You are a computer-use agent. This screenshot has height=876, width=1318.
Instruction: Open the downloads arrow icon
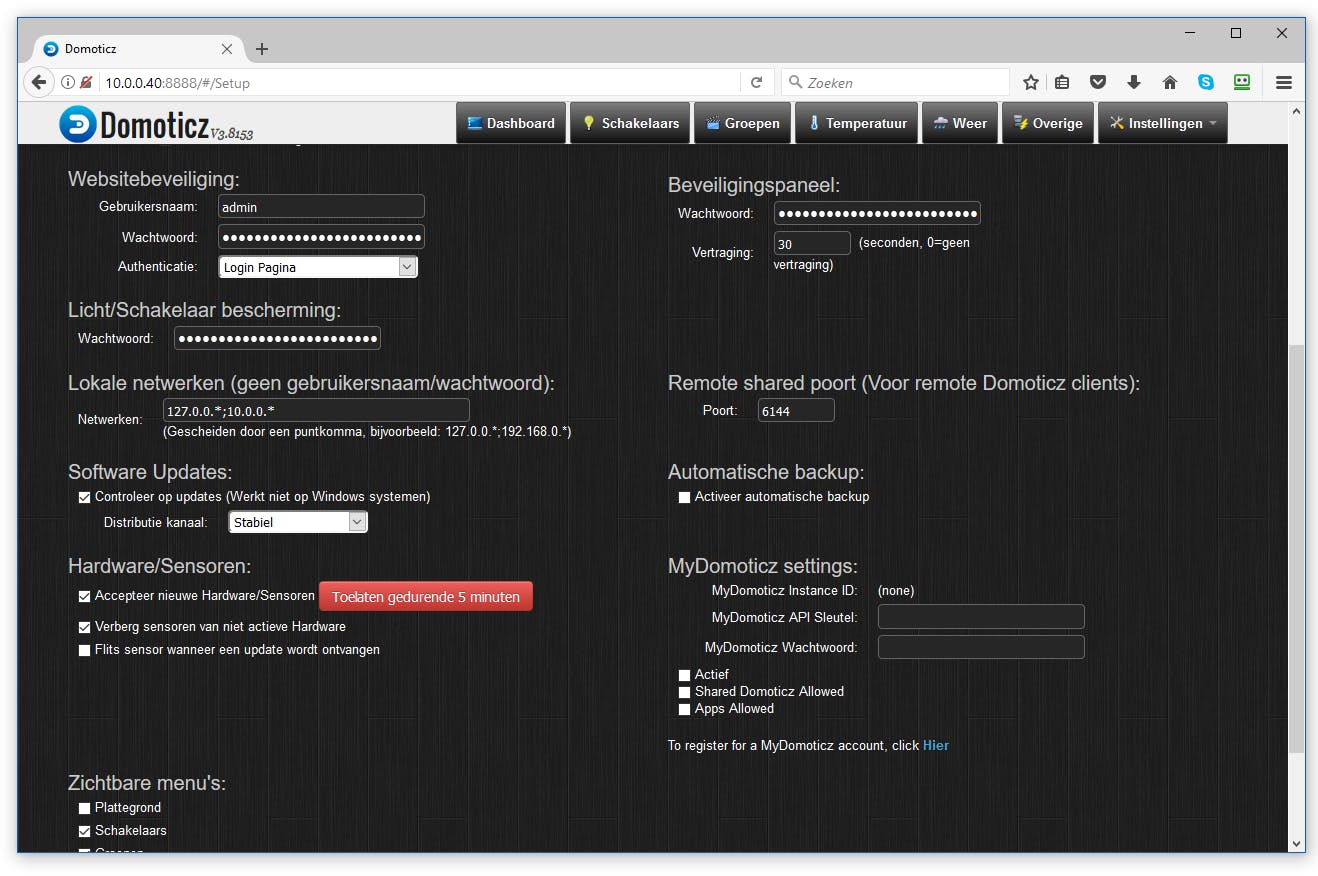tap(1134, 83)
